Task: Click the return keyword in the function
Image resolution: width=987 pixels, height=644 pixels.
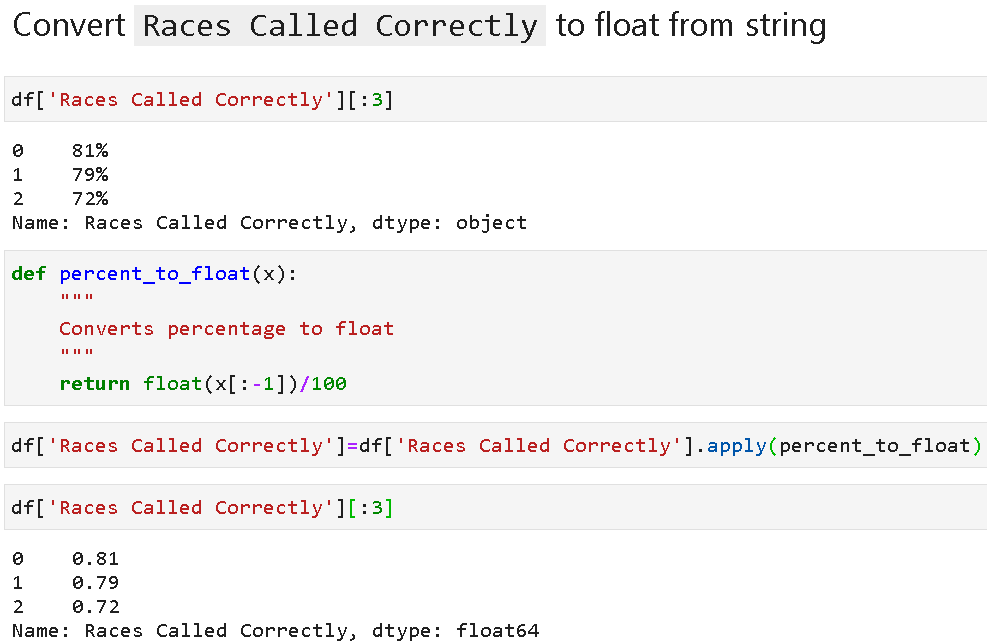Action: (94, 383)
